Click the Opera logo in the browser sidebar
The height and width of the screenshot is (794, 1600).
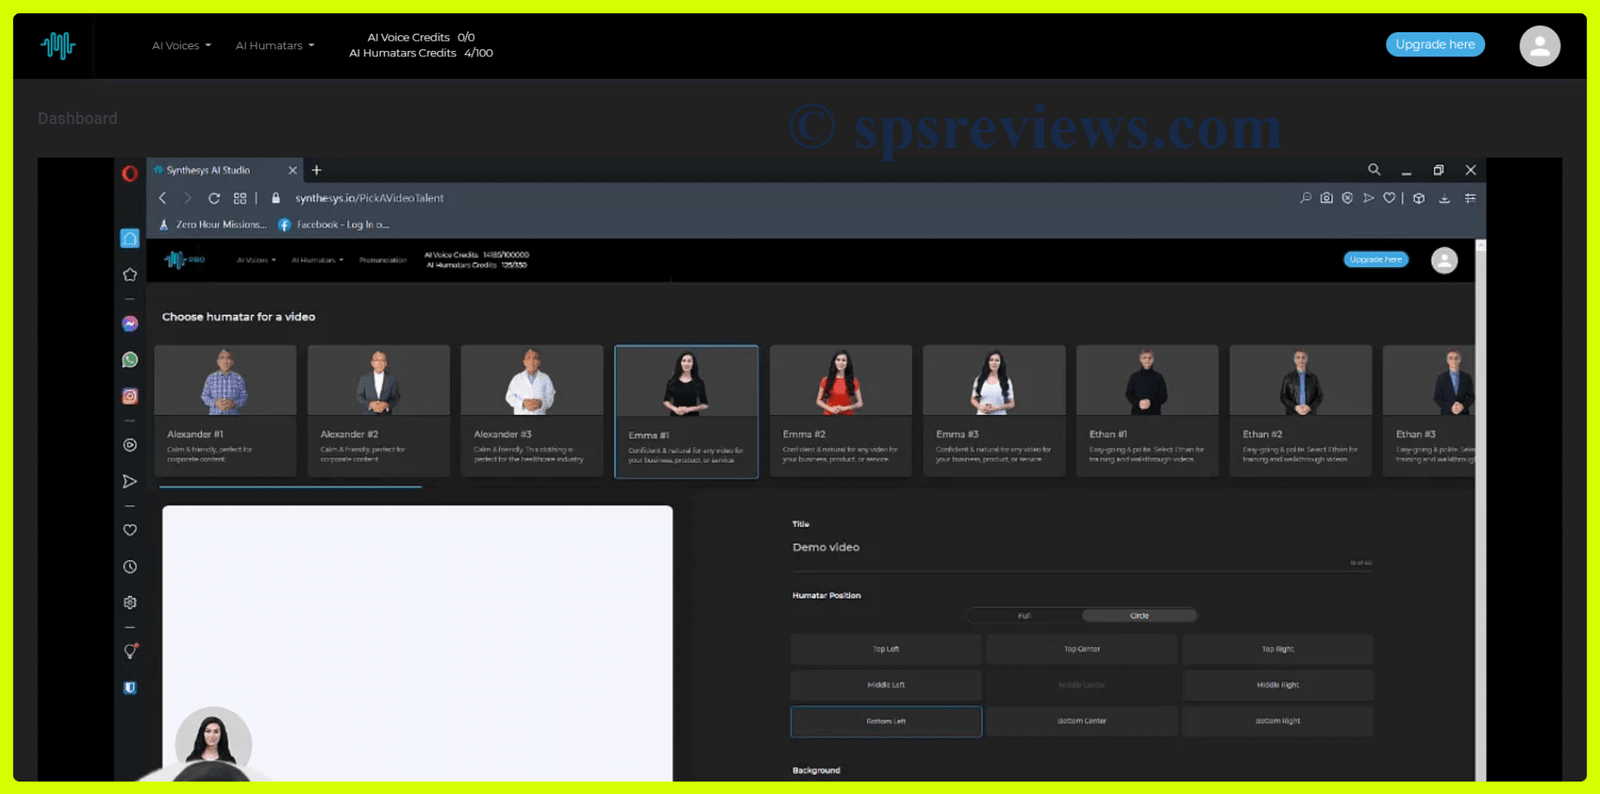click(129, 173)
